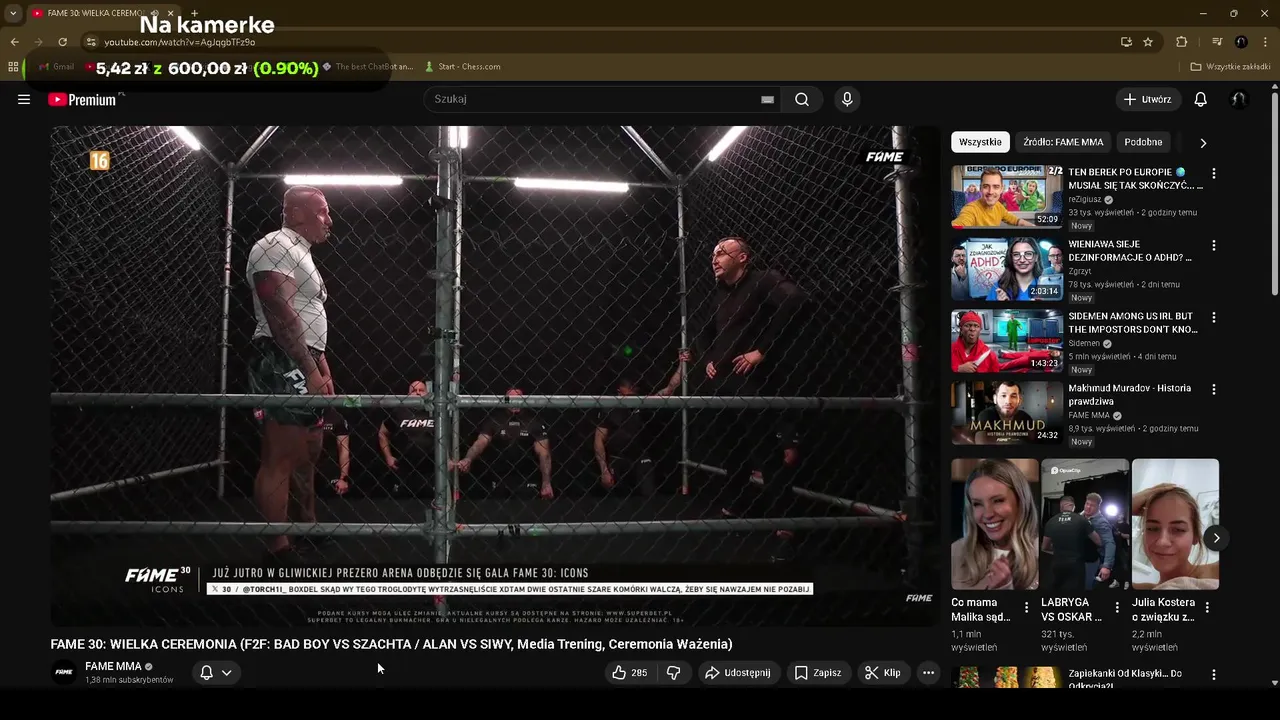The image size is (1280, 720).
Task: Open Wszystkie zakładki bookmarks folder
Action: click(1230, 67)
